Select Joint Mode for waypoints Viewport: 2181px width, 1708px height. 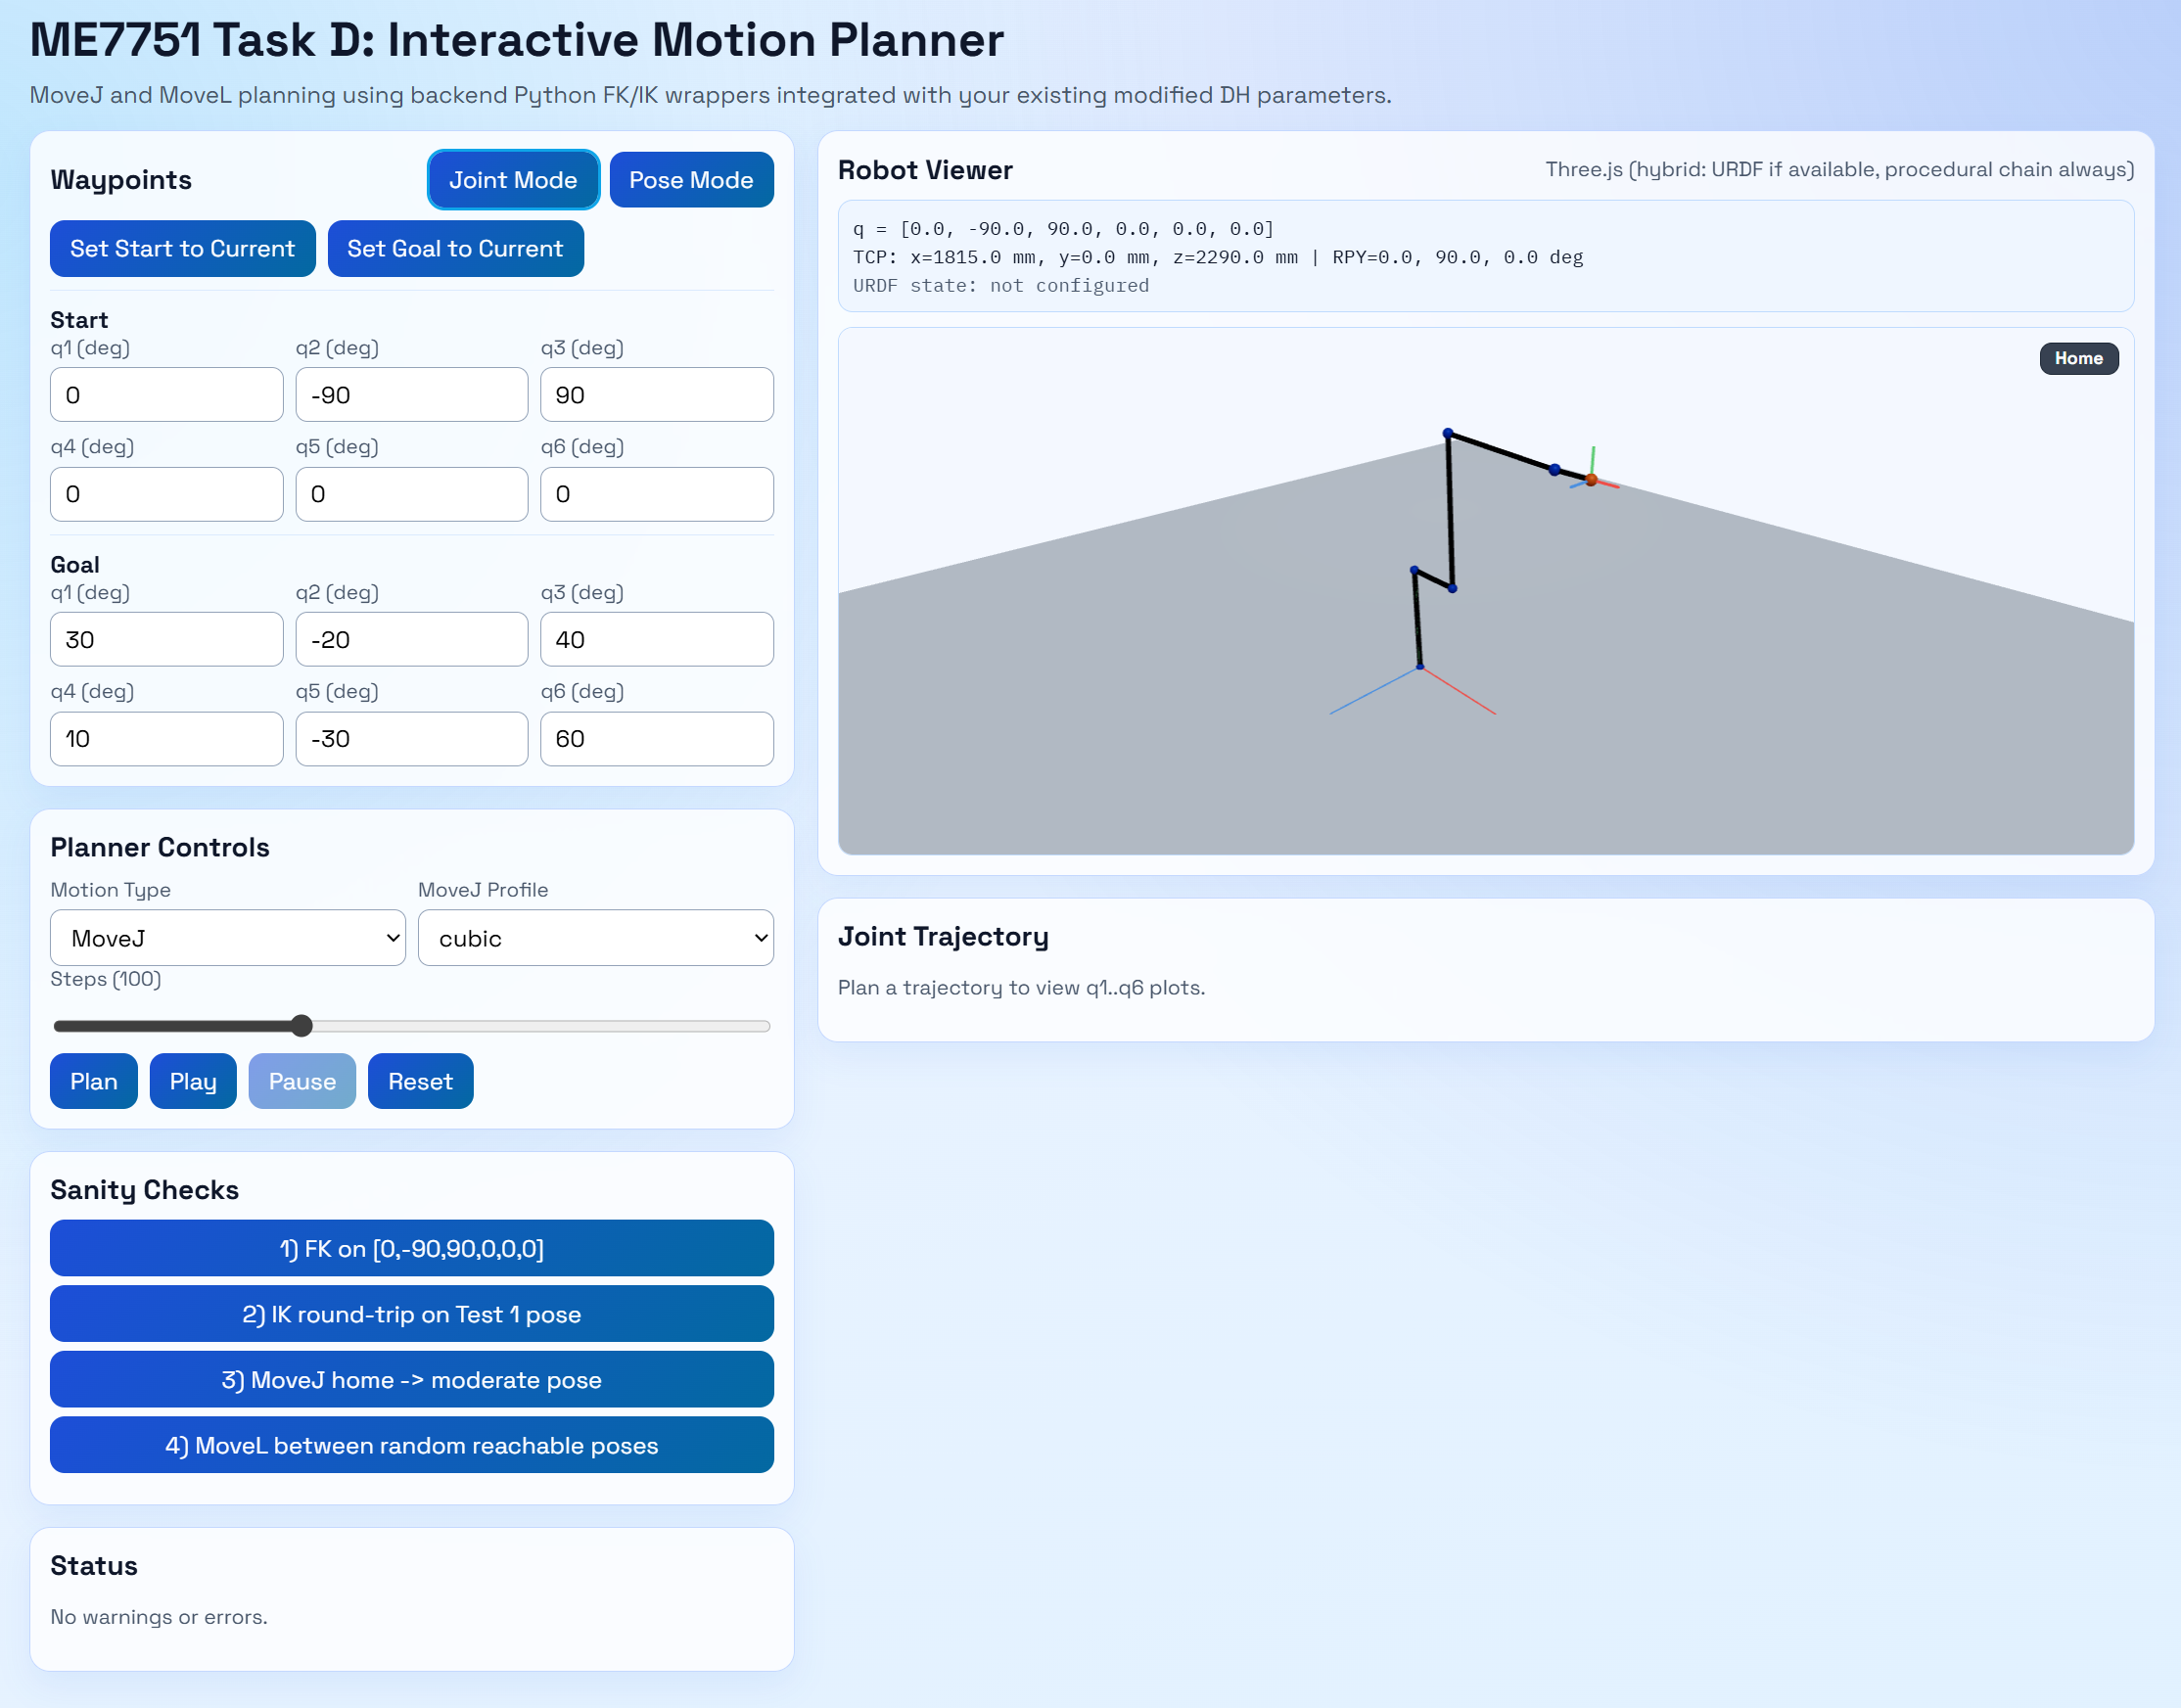point(513,179)
